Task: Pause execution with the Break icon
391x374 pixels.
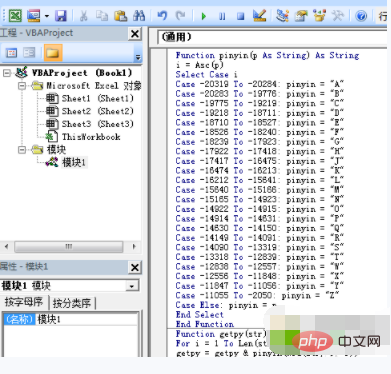Action: click(222, 16)
